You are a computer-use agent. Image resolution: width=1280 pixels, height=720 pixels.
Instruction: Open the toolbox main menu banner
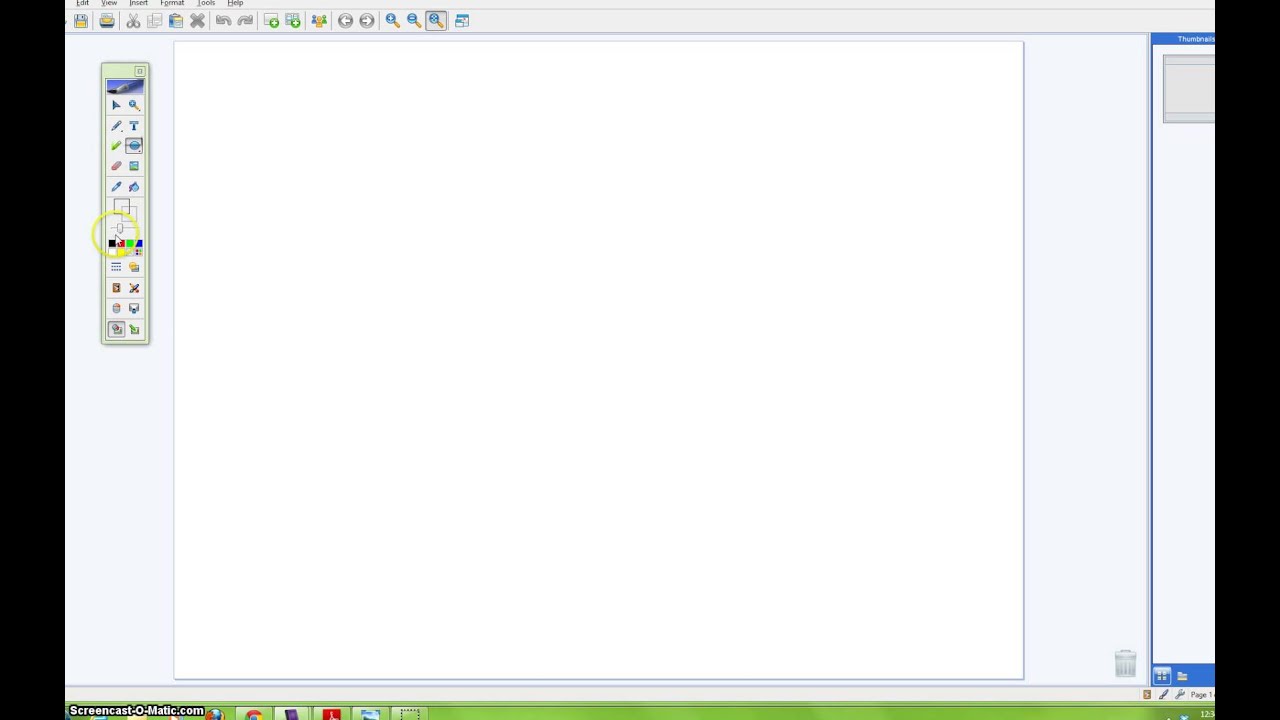click(x=125, y=87)
